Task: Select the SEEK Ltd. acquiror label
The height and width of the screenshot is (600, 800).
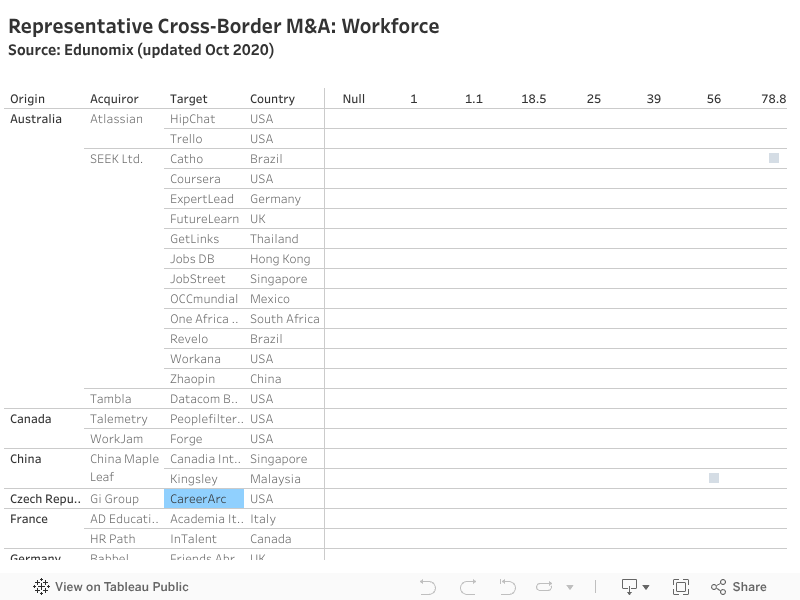Action: click(116, 159)
